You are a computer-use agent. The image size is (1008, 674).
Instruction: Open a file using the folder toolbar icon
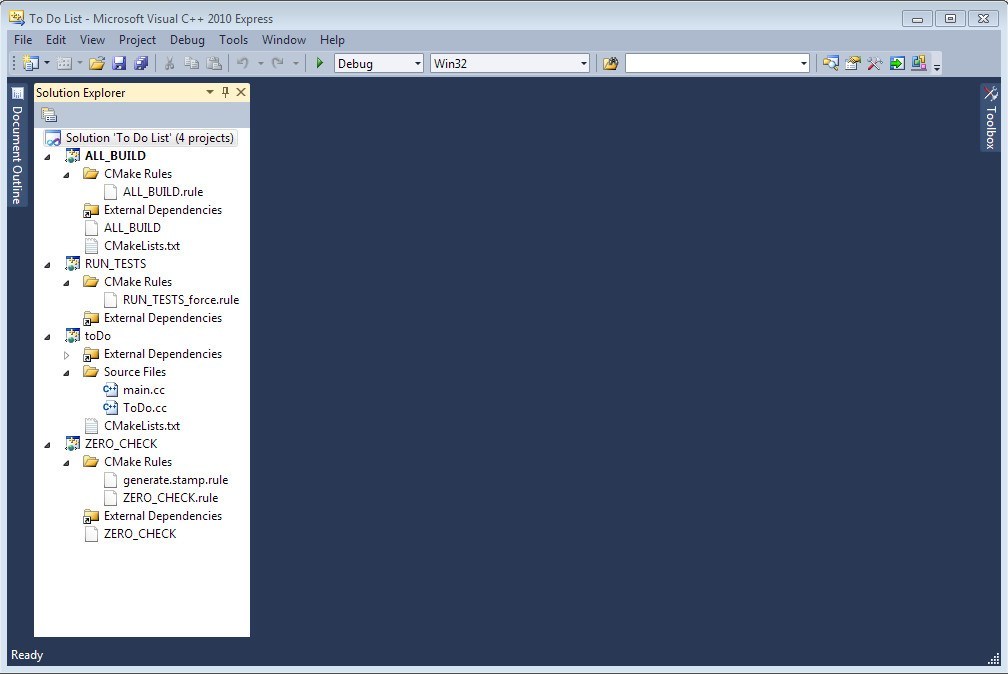(97, 63)
